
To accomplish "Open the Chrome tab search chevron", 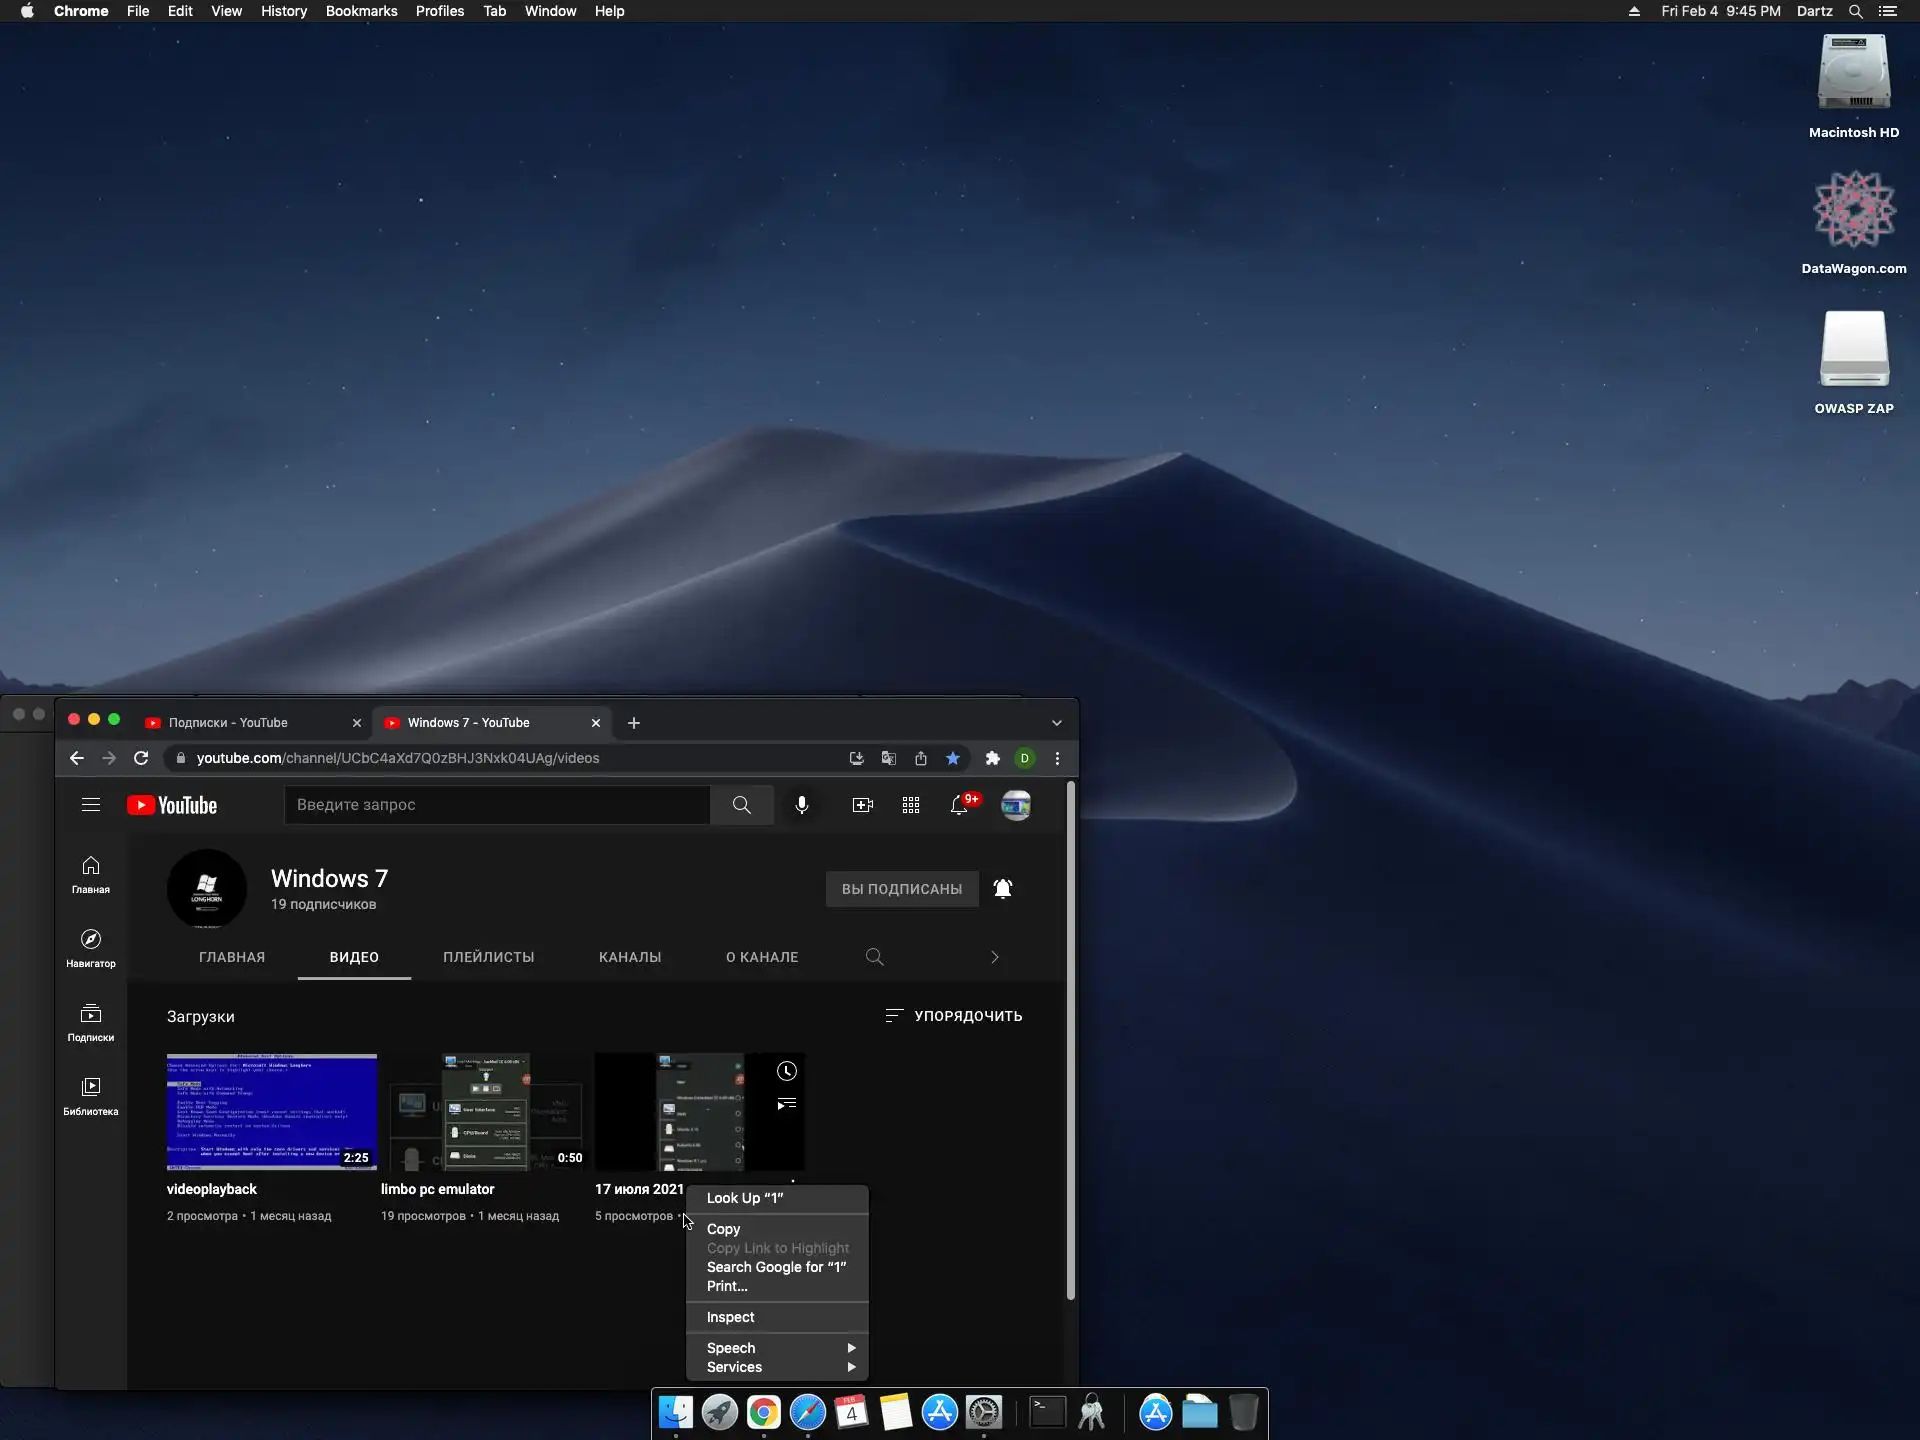I will pos(1057,723).
